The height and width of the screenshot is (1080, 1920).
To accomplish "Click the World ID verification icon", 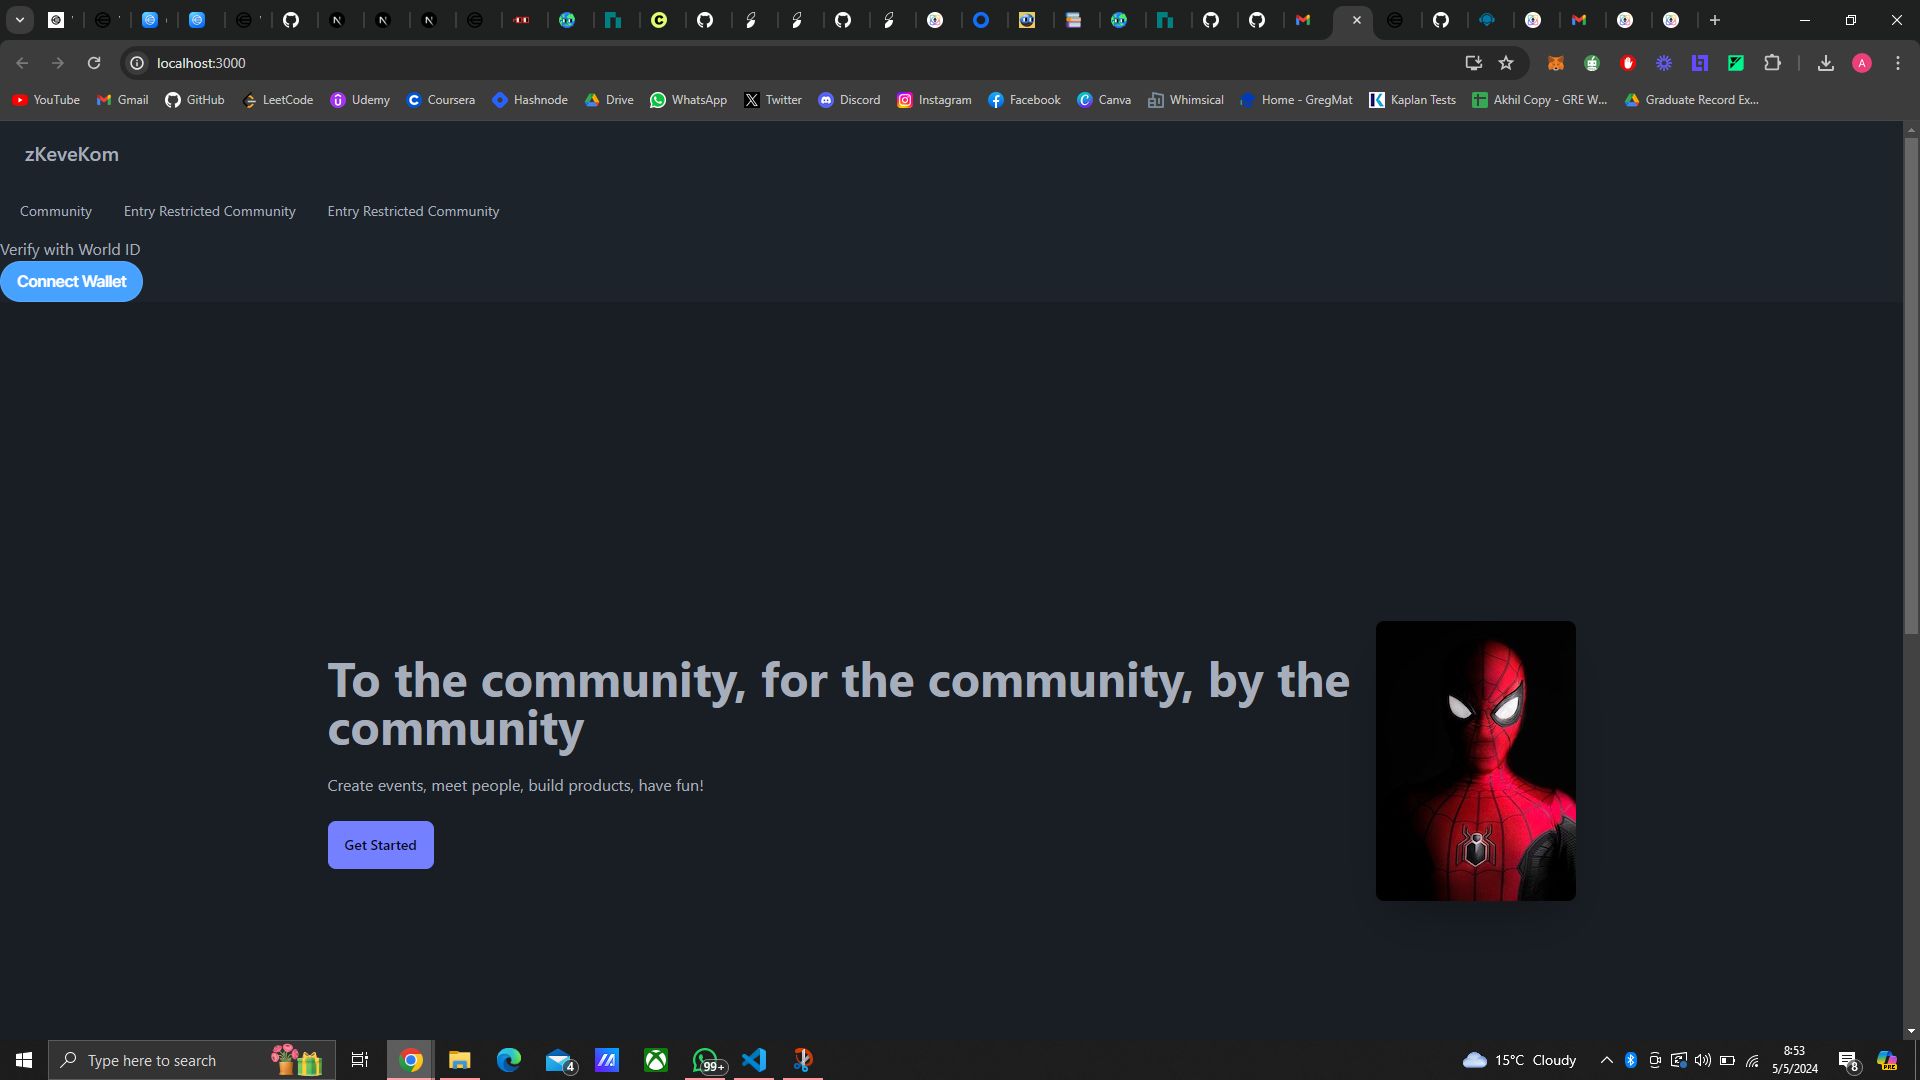I will (70, 249).
